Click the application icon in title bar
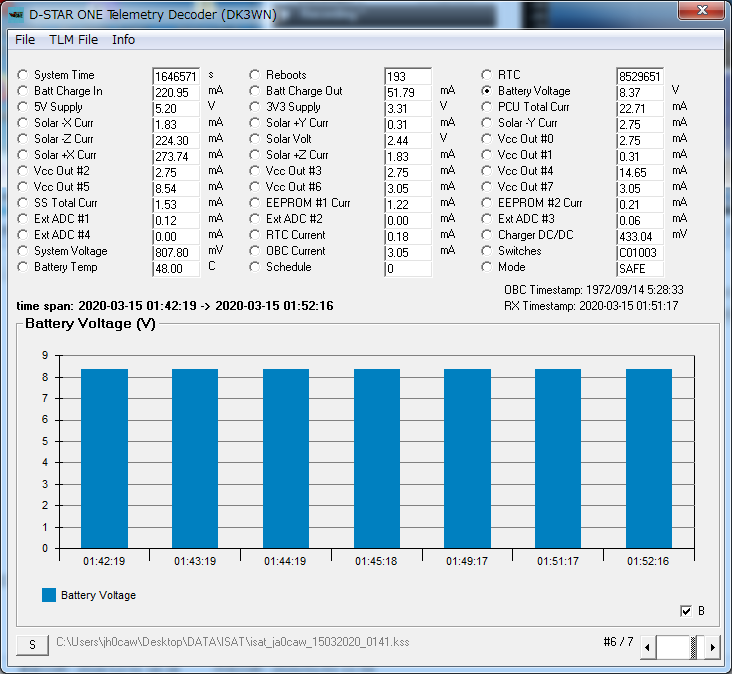 pyautogui.click(x=16, y=15)
